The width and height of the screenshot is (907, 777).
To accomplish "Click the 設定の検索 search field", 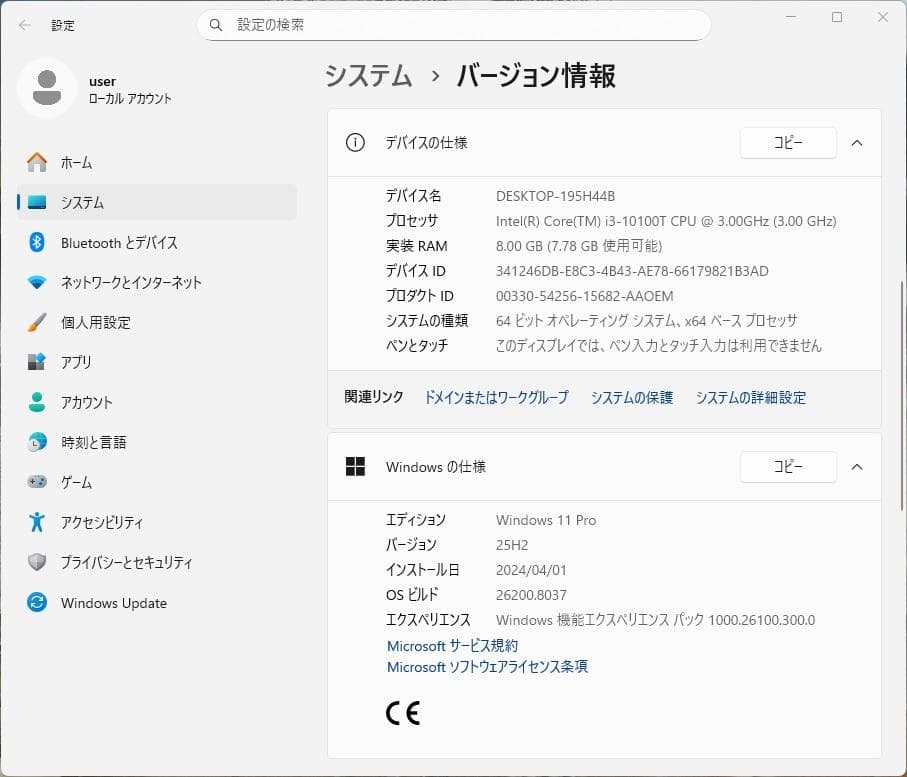I will click(x=454, y=25).
